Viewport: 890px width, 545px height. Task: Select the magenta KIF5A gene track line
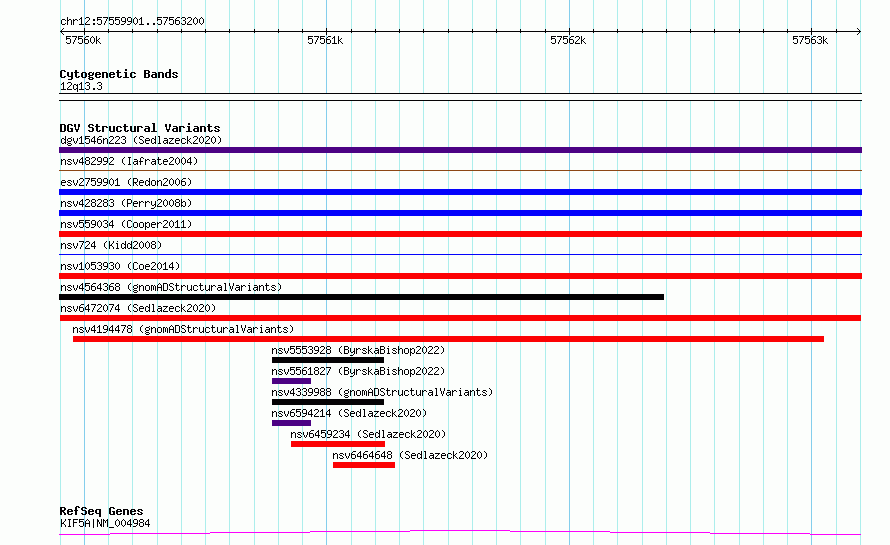tap(460, 533)
